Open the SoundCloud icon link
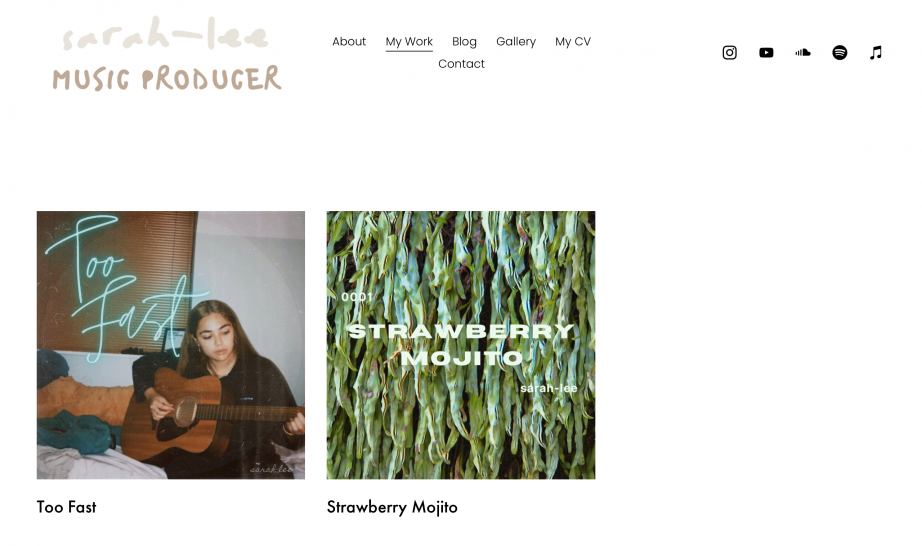 point(803,53)
